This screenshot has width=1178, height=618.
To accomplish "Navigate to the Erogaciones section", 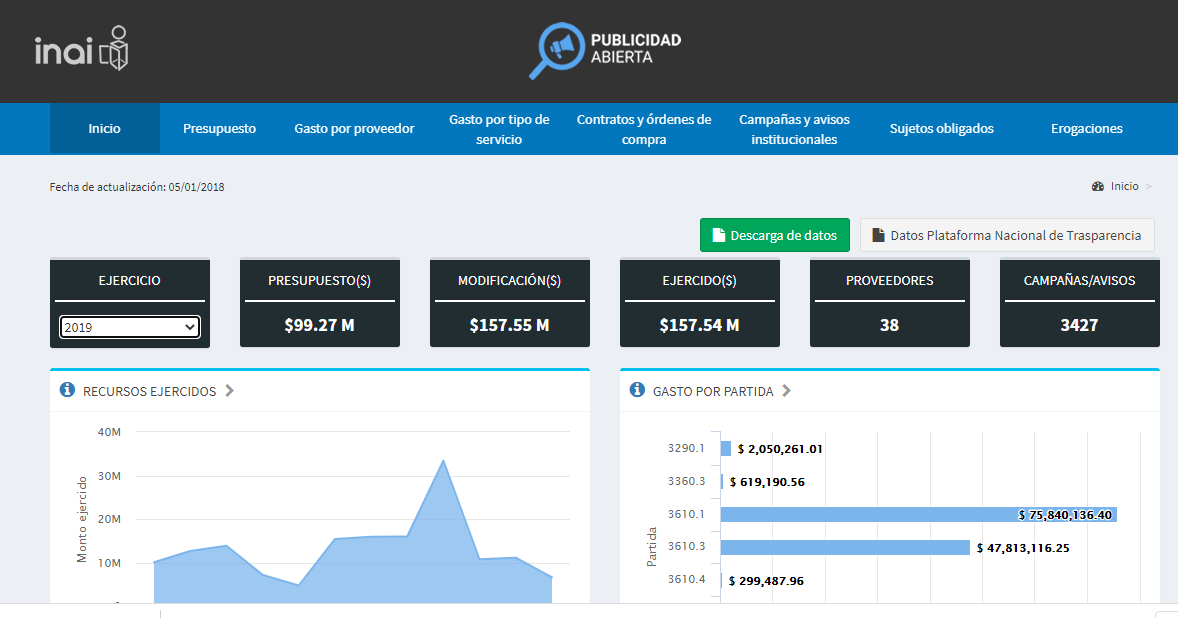I will click(x=1086, y=128).
